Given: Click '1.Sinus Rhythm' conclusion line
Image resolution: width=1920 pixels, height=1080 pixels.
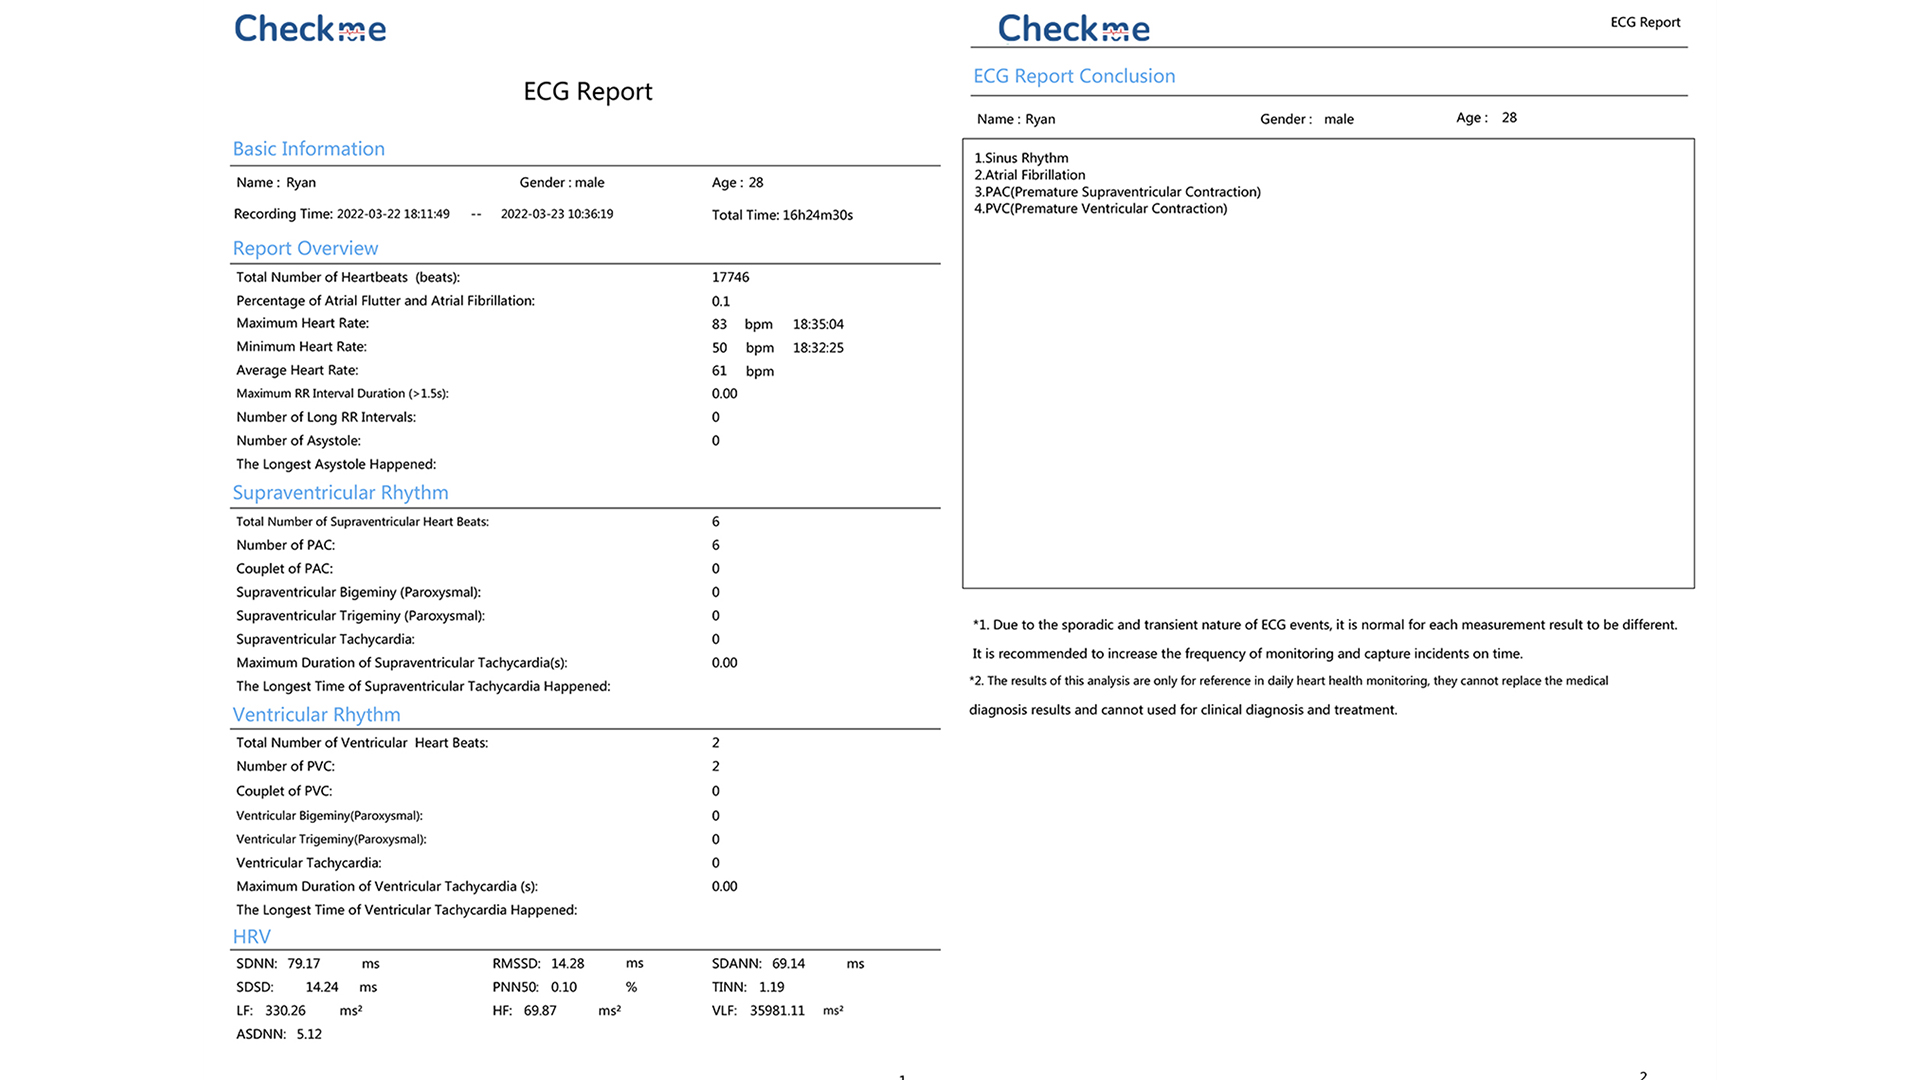Looking at the screenshot, I should [1021, 158].
